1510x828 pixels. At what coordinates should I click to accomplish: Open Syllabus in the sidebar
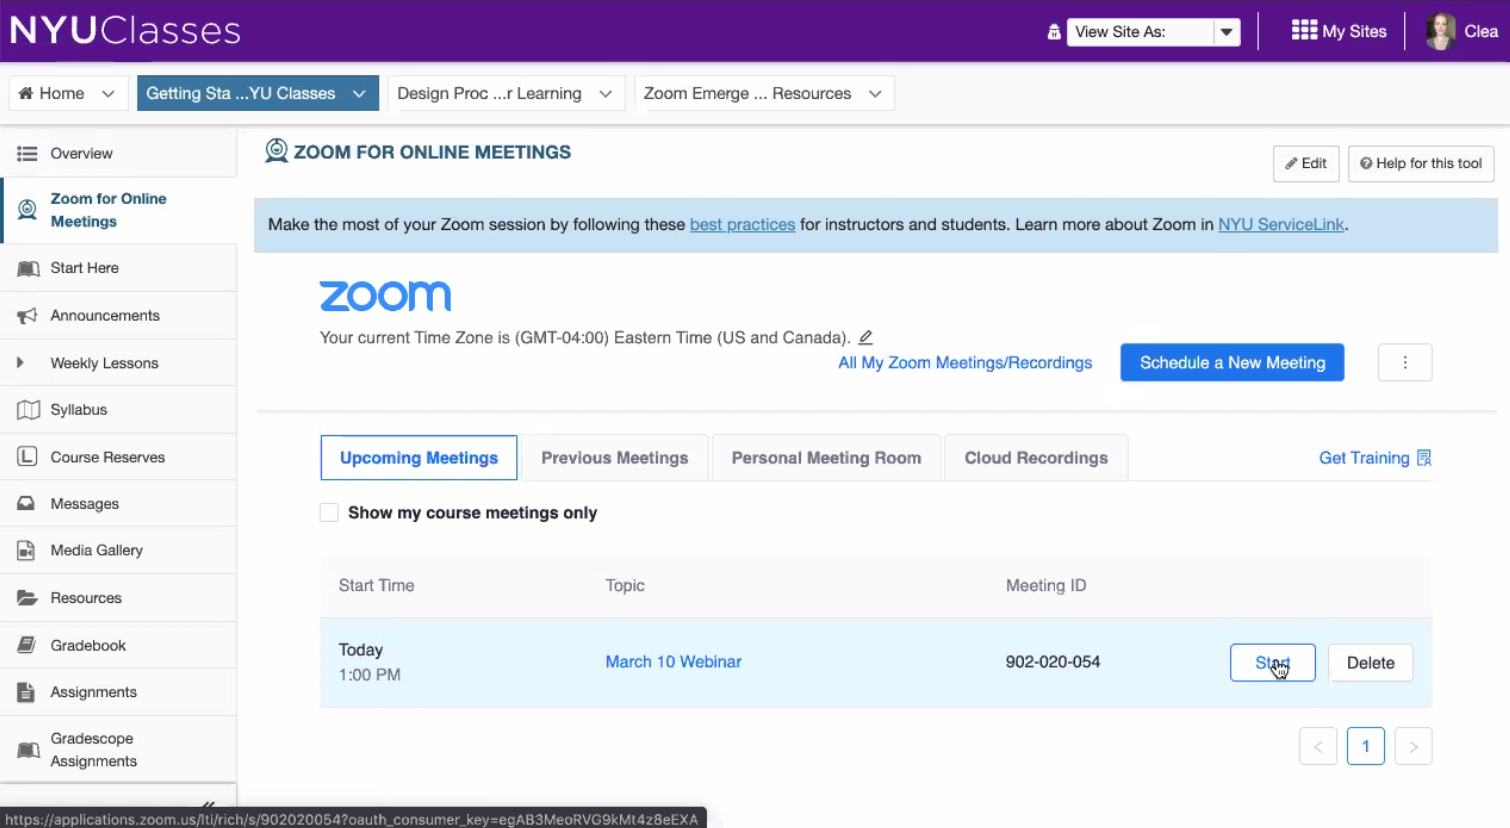[79, 410]
